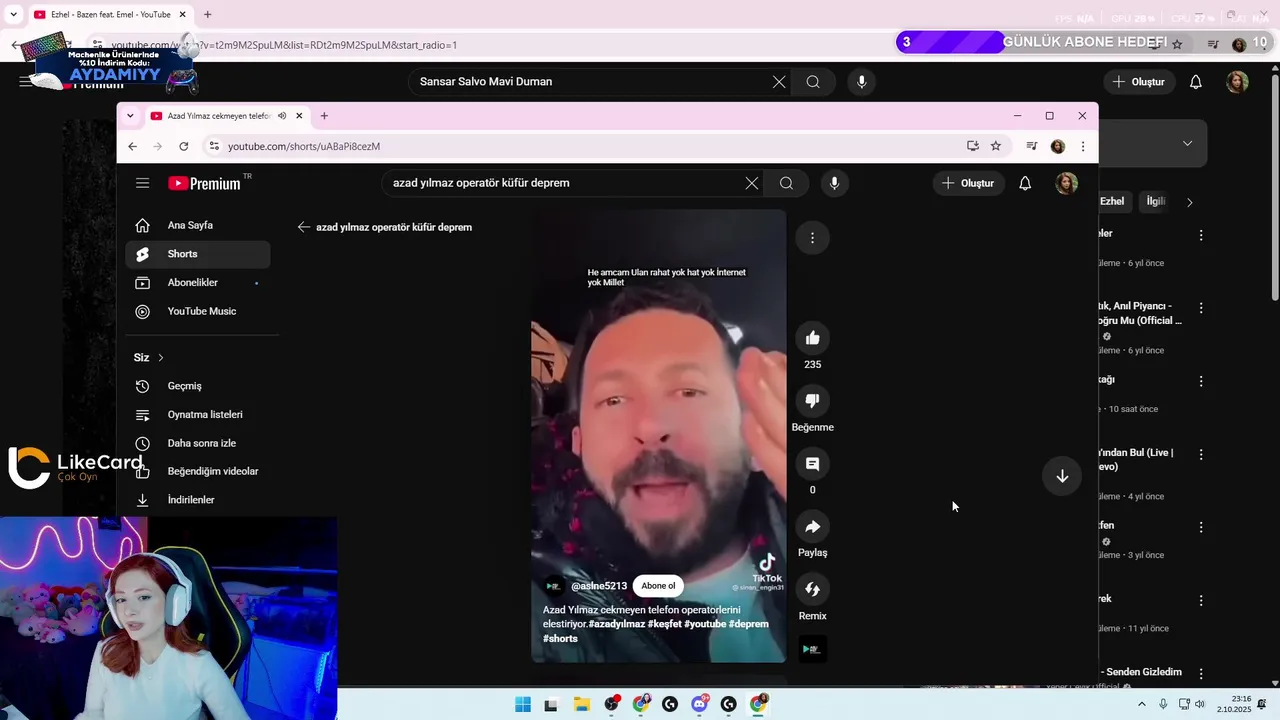Open Geçmiş history in the sidebar
Image resolution: width=1280 pixels, height=720 pixels.
[198, 386]
